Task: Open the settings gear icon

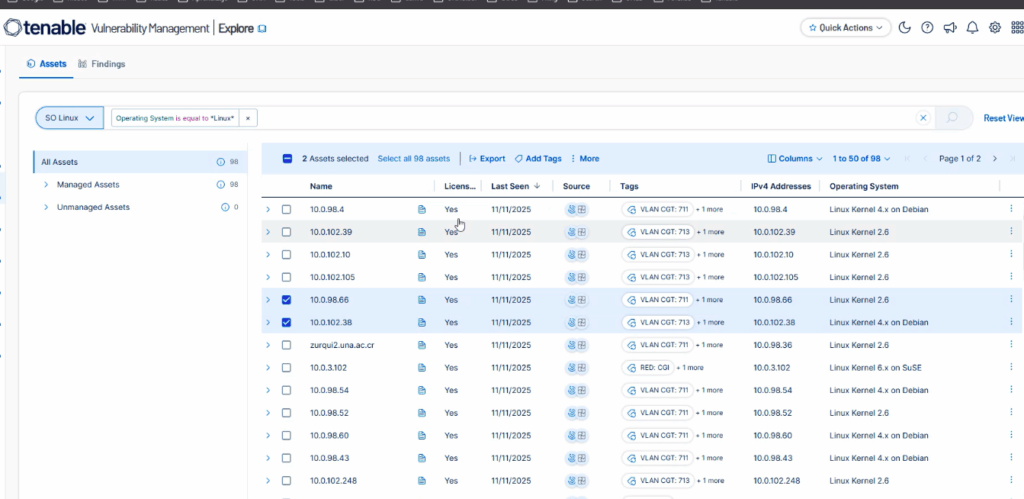Action: [994, 28]
